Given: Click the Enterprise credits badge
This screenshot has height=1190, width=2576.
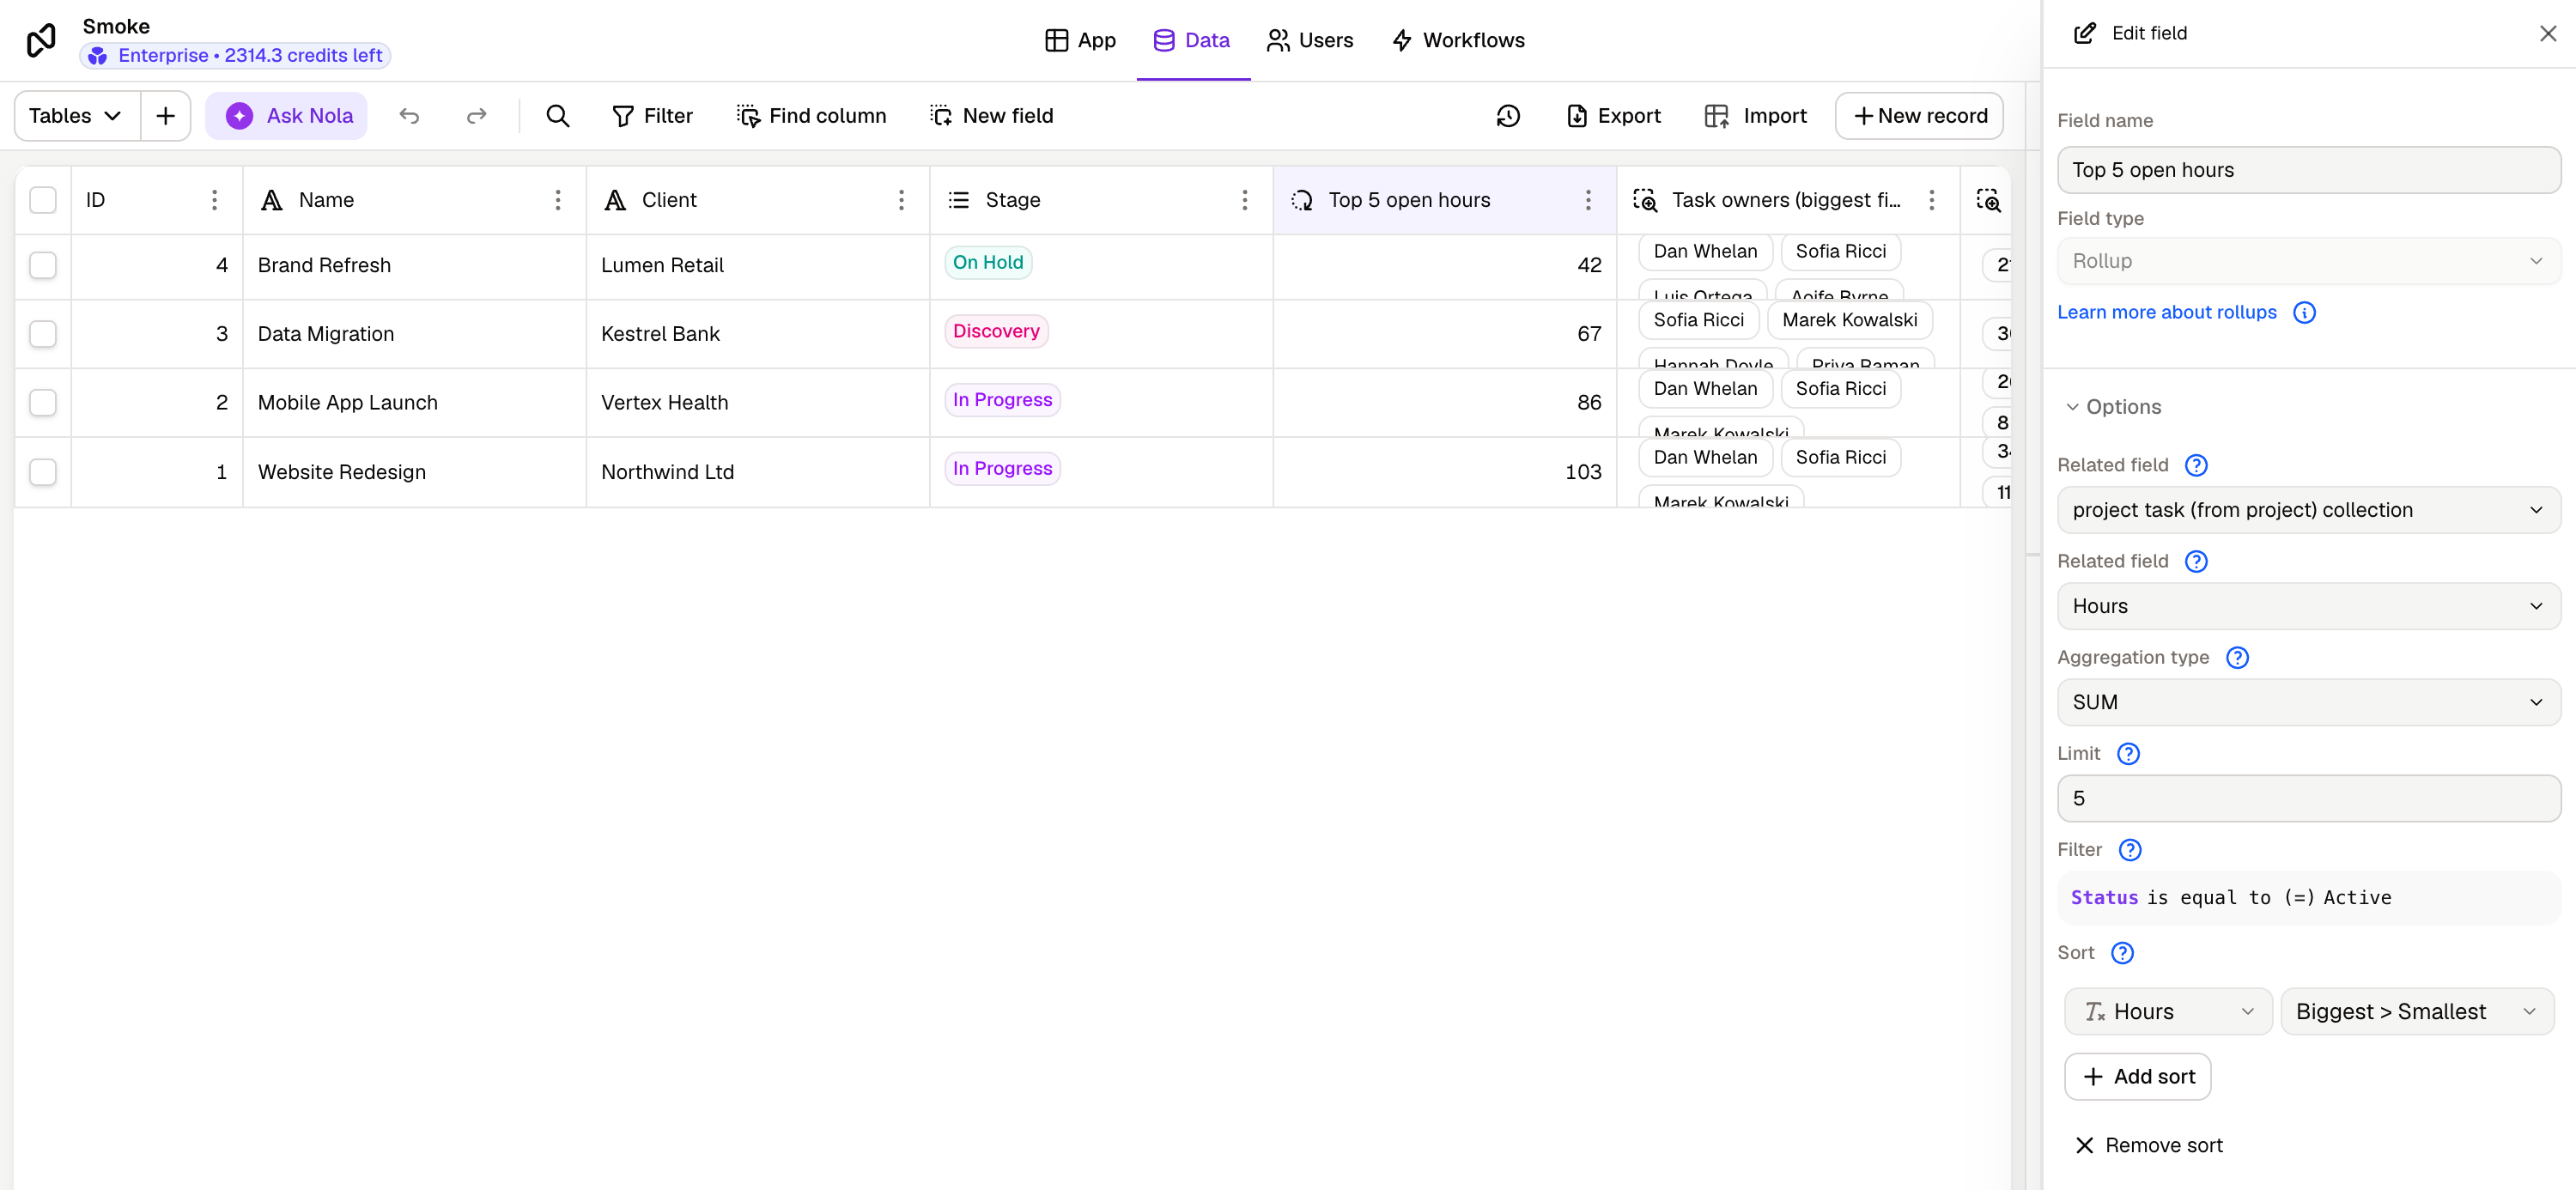Looking at the screenshot, I should click(x=236, y=55).
